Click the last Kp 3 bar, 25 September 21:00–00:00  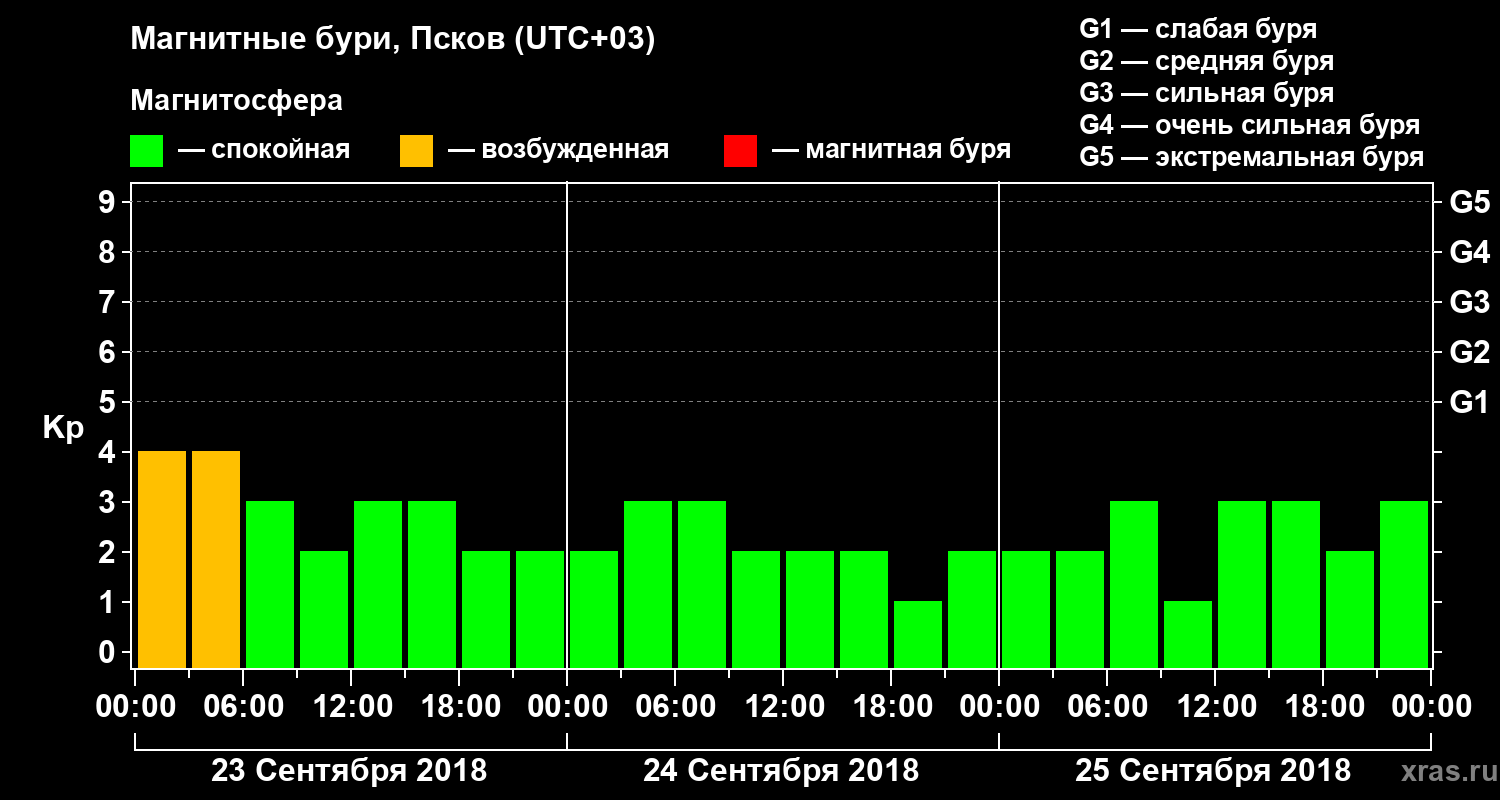pyautogui.click(x=1404, y=584)
